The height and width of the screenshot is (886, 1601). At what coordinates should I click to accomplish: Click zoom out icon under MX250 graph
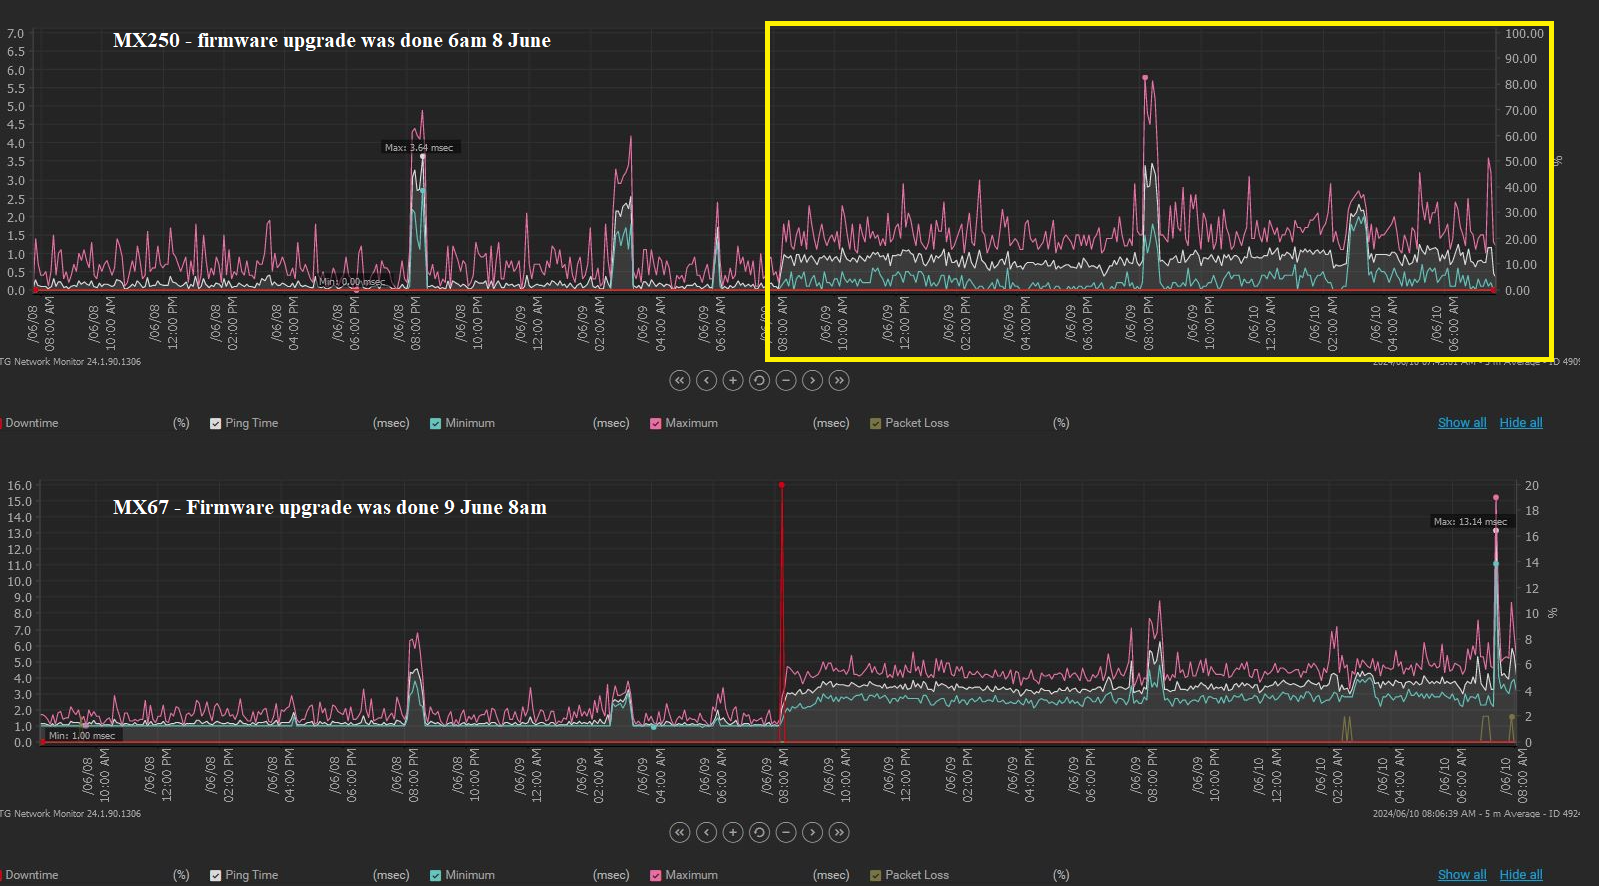(786, 380)
